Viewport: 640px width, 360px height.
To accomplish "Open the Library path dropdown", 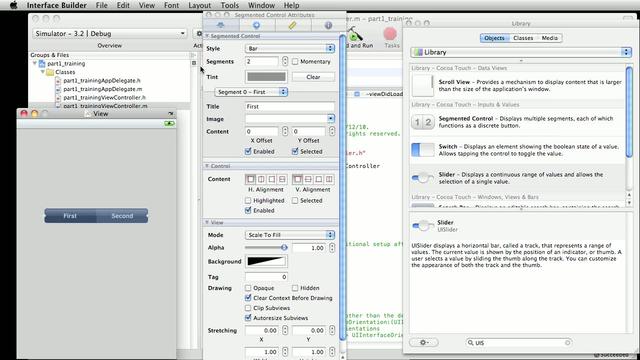I will (x=521, y=52).
